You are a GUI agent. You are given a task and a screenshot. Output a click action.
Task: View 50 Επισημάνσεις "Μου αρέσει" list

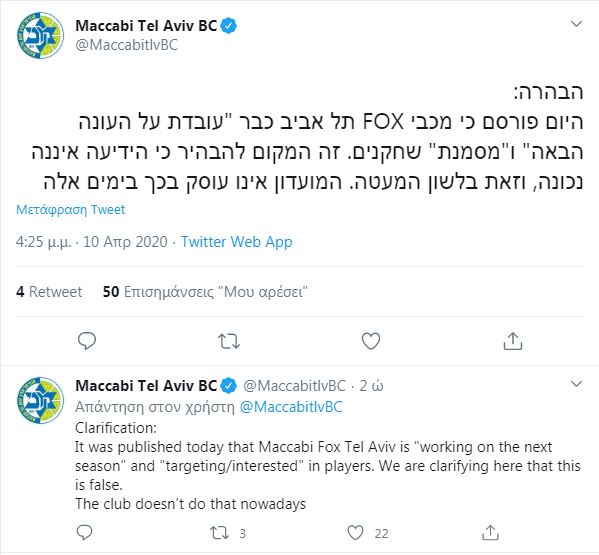pyautogui.click(x=205, y=292)
